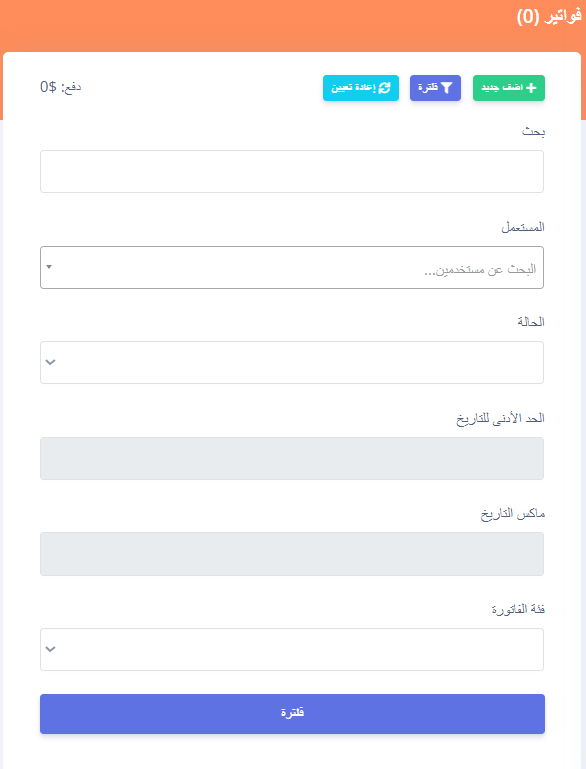586x769 pixels.
Task: Click the بحث field label
Action: (533, 131)
